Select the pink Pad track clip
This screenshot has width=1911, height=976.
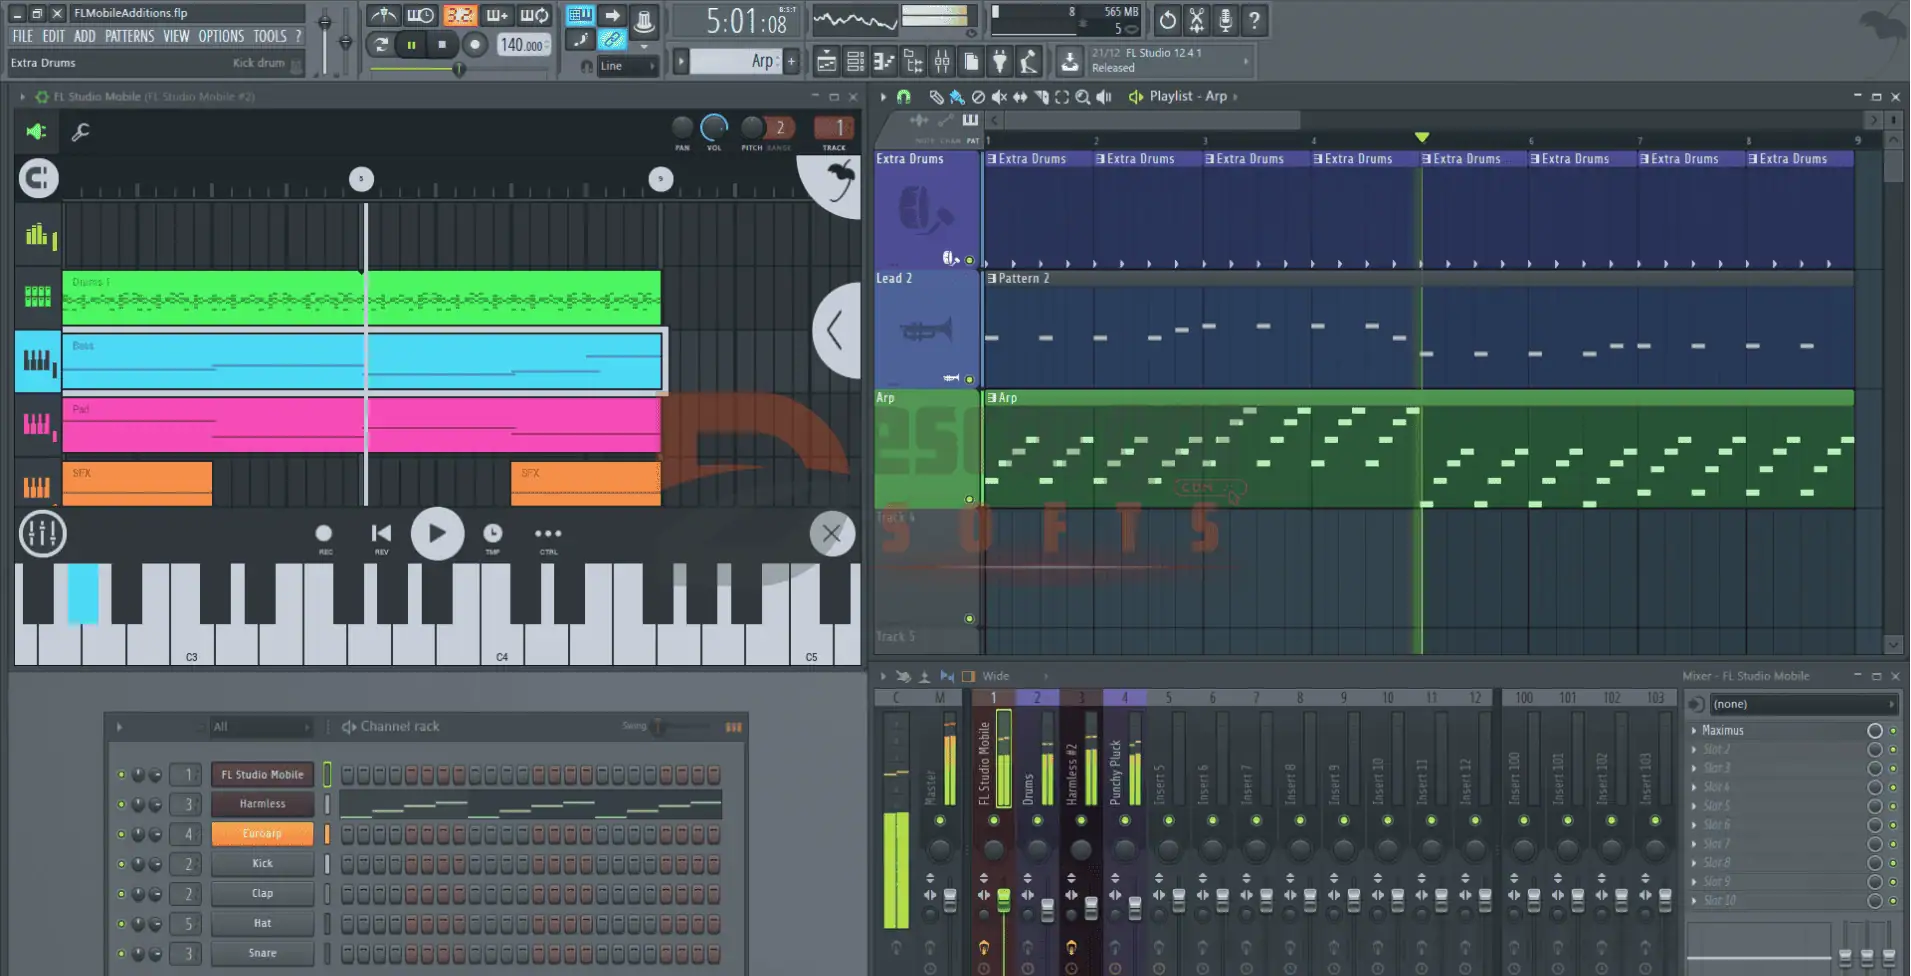[362, 425]
